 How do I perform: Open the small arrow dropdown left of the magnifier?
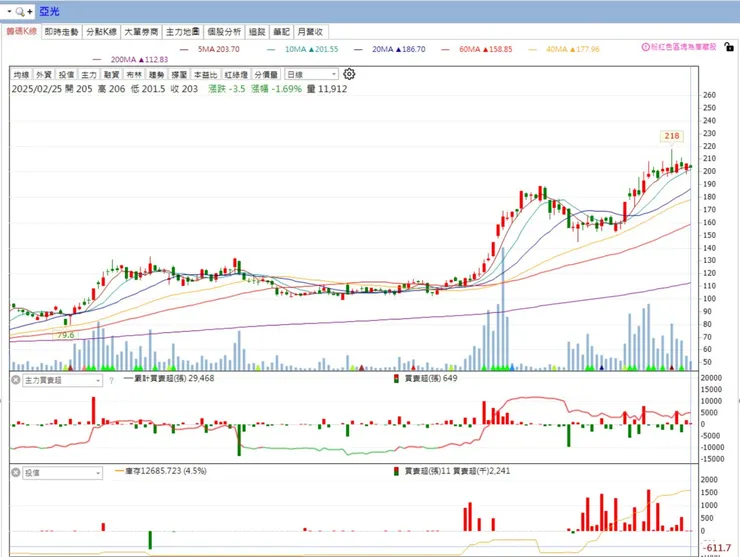click(x=9, y=11)
